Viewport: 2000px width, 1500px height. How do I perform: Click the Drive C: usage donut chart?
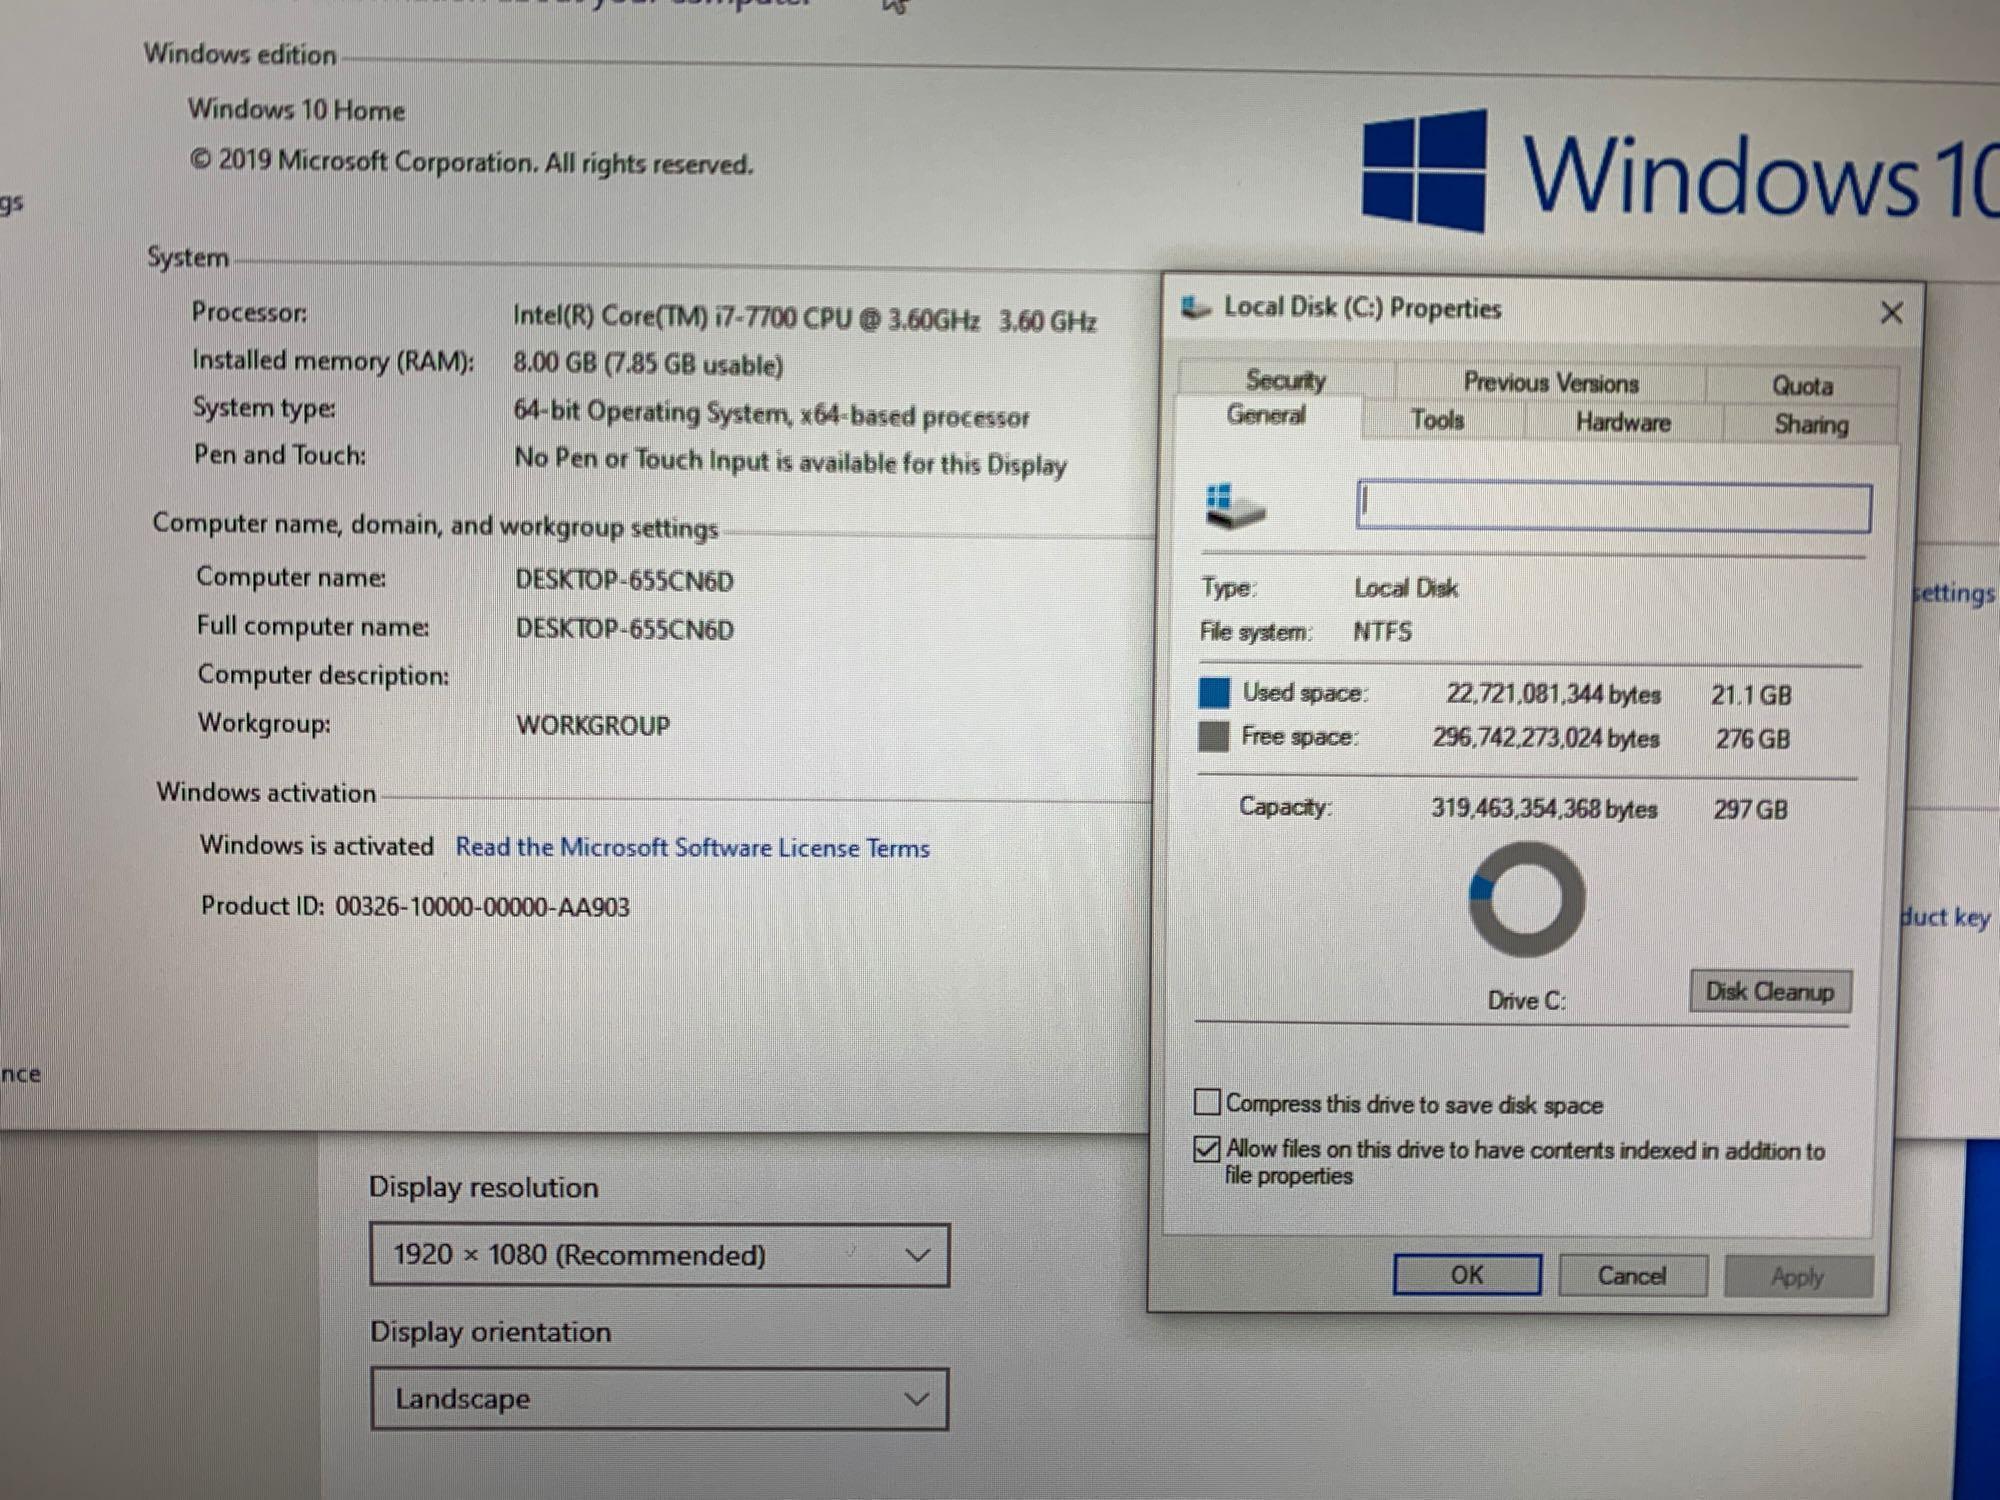point(1526,899)
